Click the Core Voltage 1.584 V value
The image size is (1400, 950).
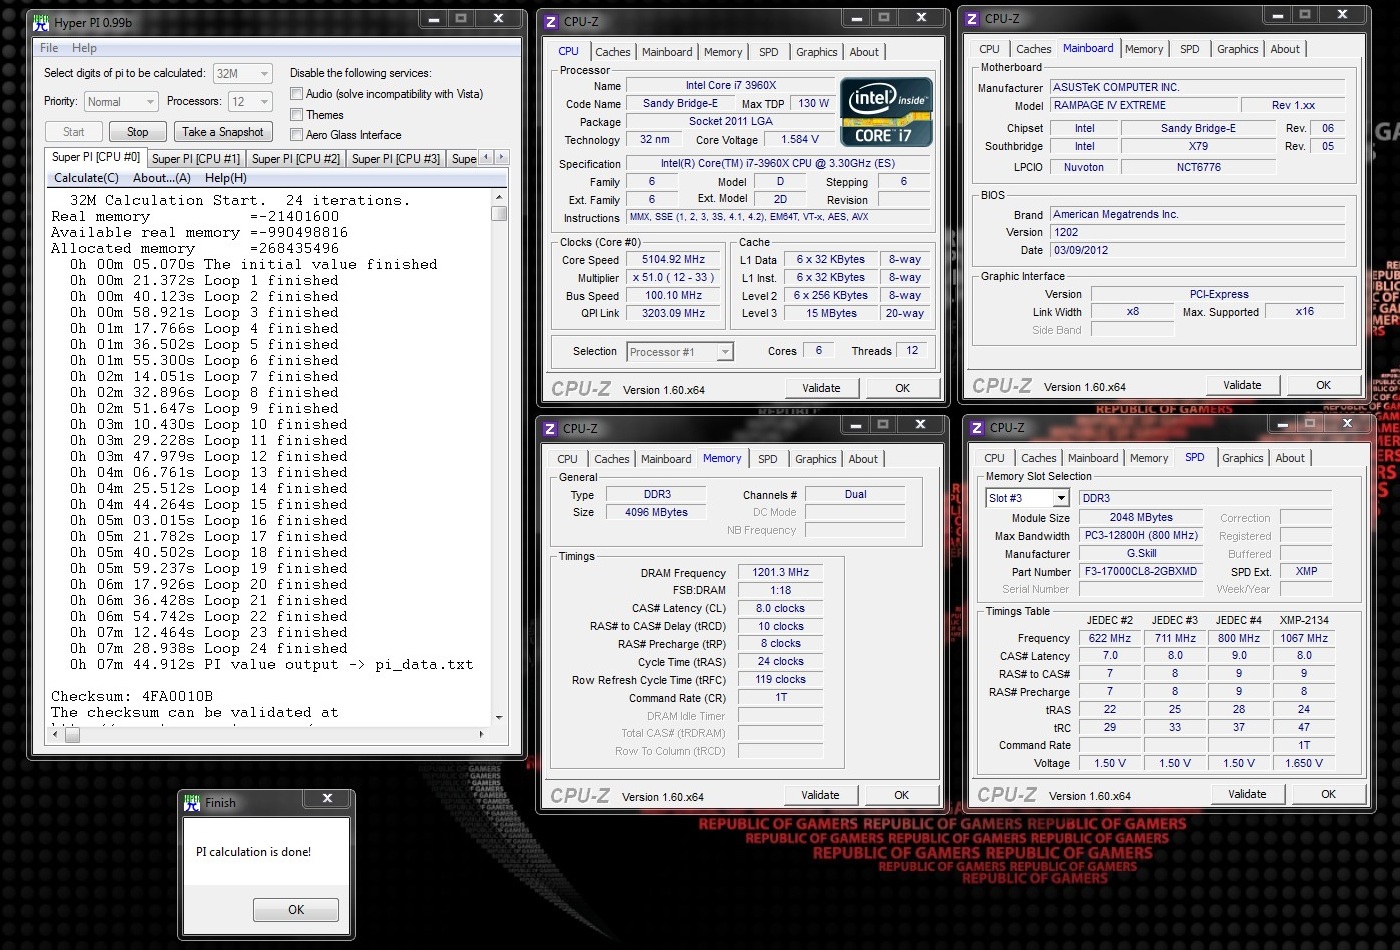pos(801,140)
